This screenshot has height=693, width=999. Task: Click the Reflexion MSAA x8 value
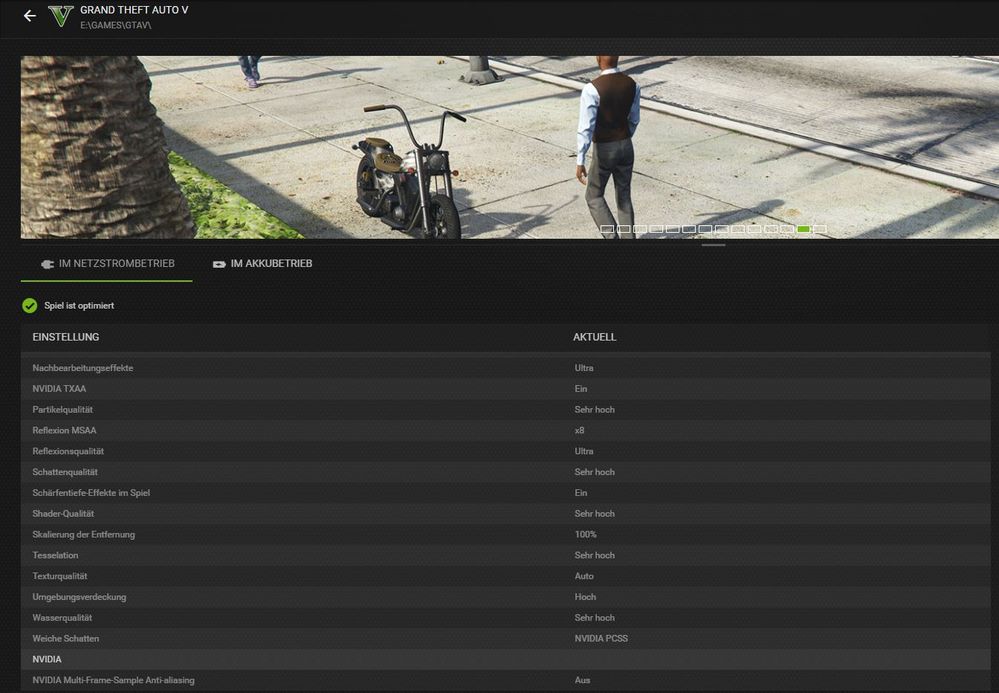point(579,430)
